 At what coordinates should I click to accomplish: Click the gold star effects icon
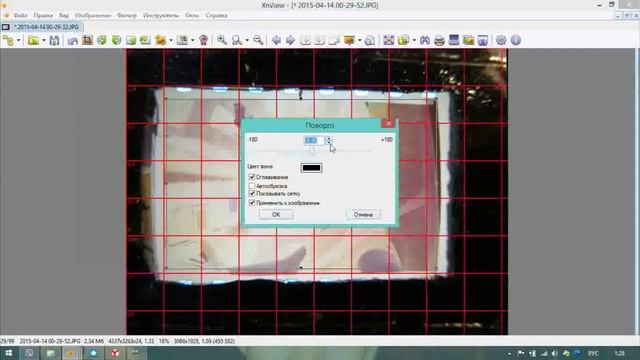tap(160, 40)
